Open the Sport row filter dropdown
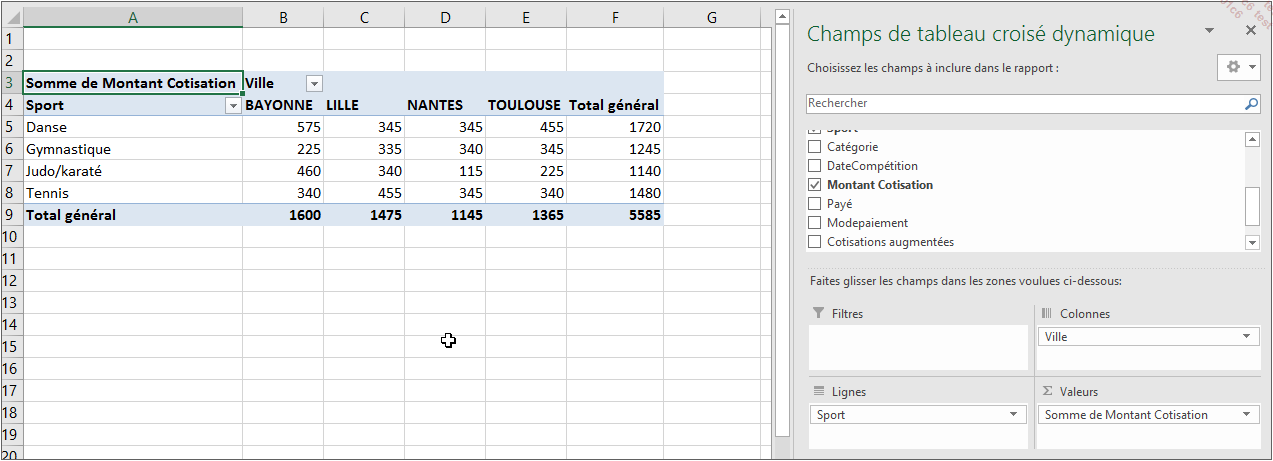This screenshot has width=1273, height=461. [x=233, y=106]
